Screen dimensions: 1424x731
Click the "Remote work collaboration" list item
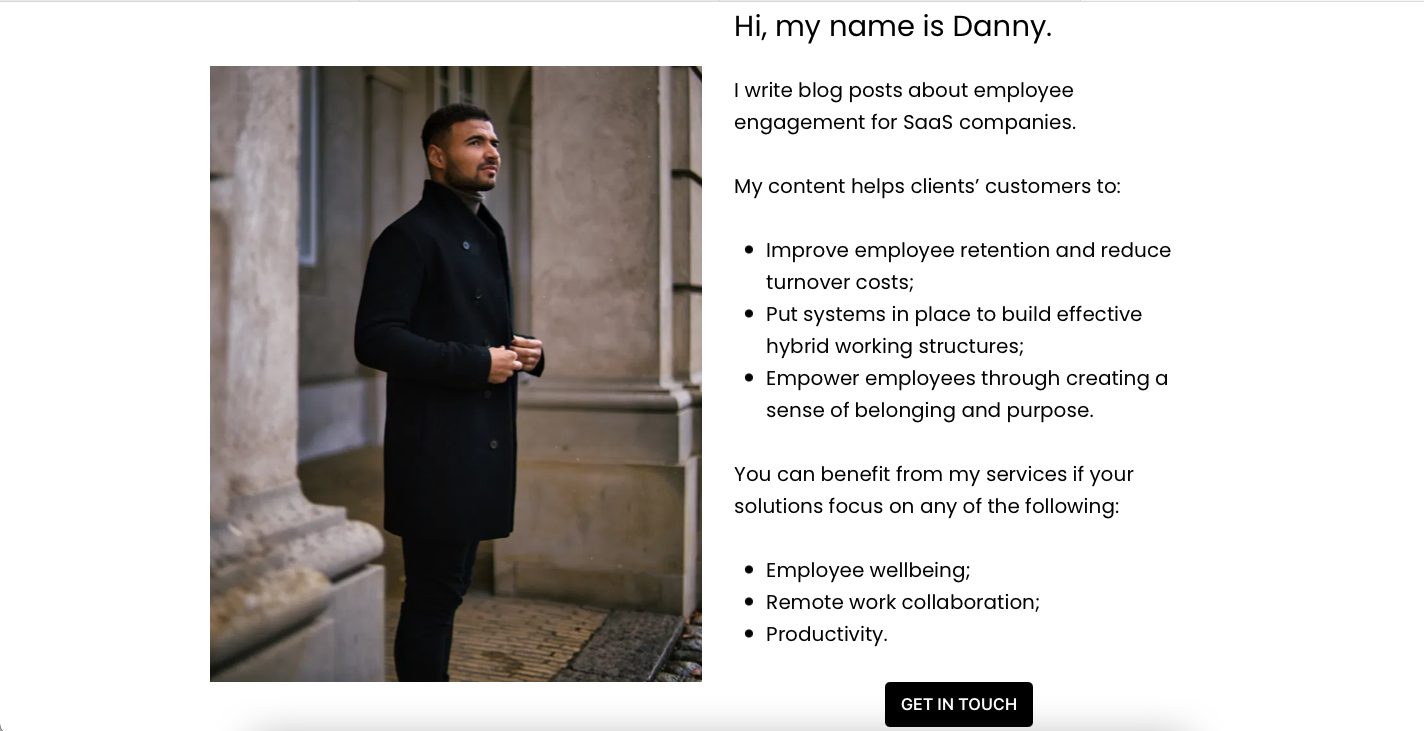coord(901,602)
